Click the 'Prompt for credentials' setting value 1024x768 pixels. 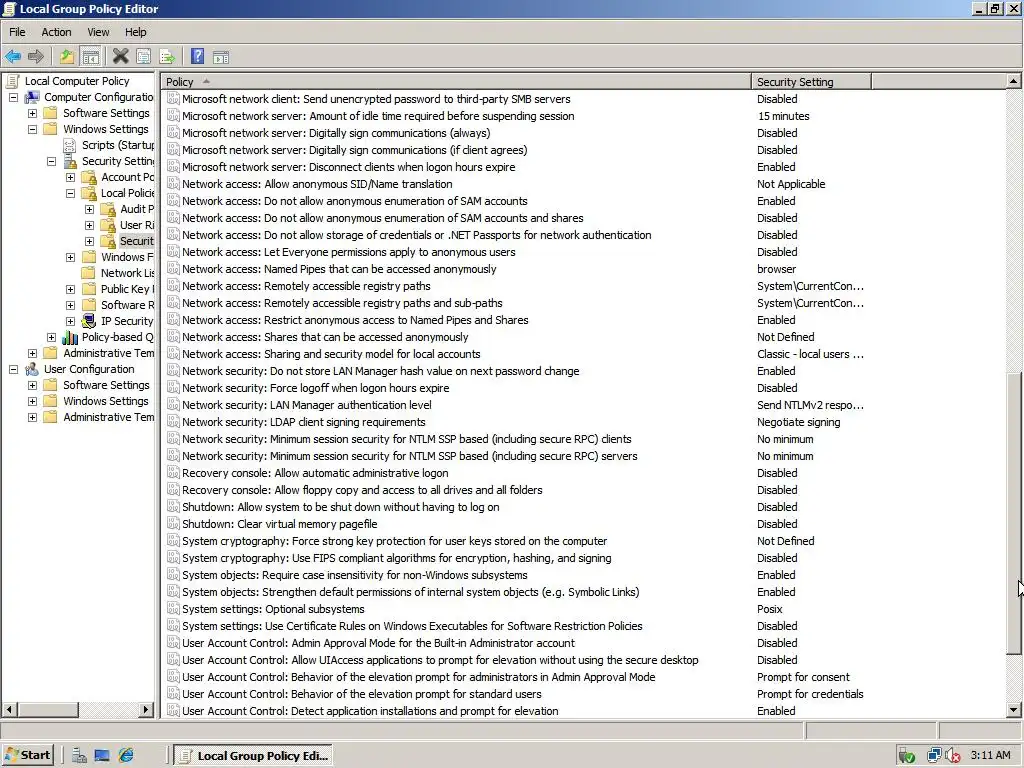point(810,694)
